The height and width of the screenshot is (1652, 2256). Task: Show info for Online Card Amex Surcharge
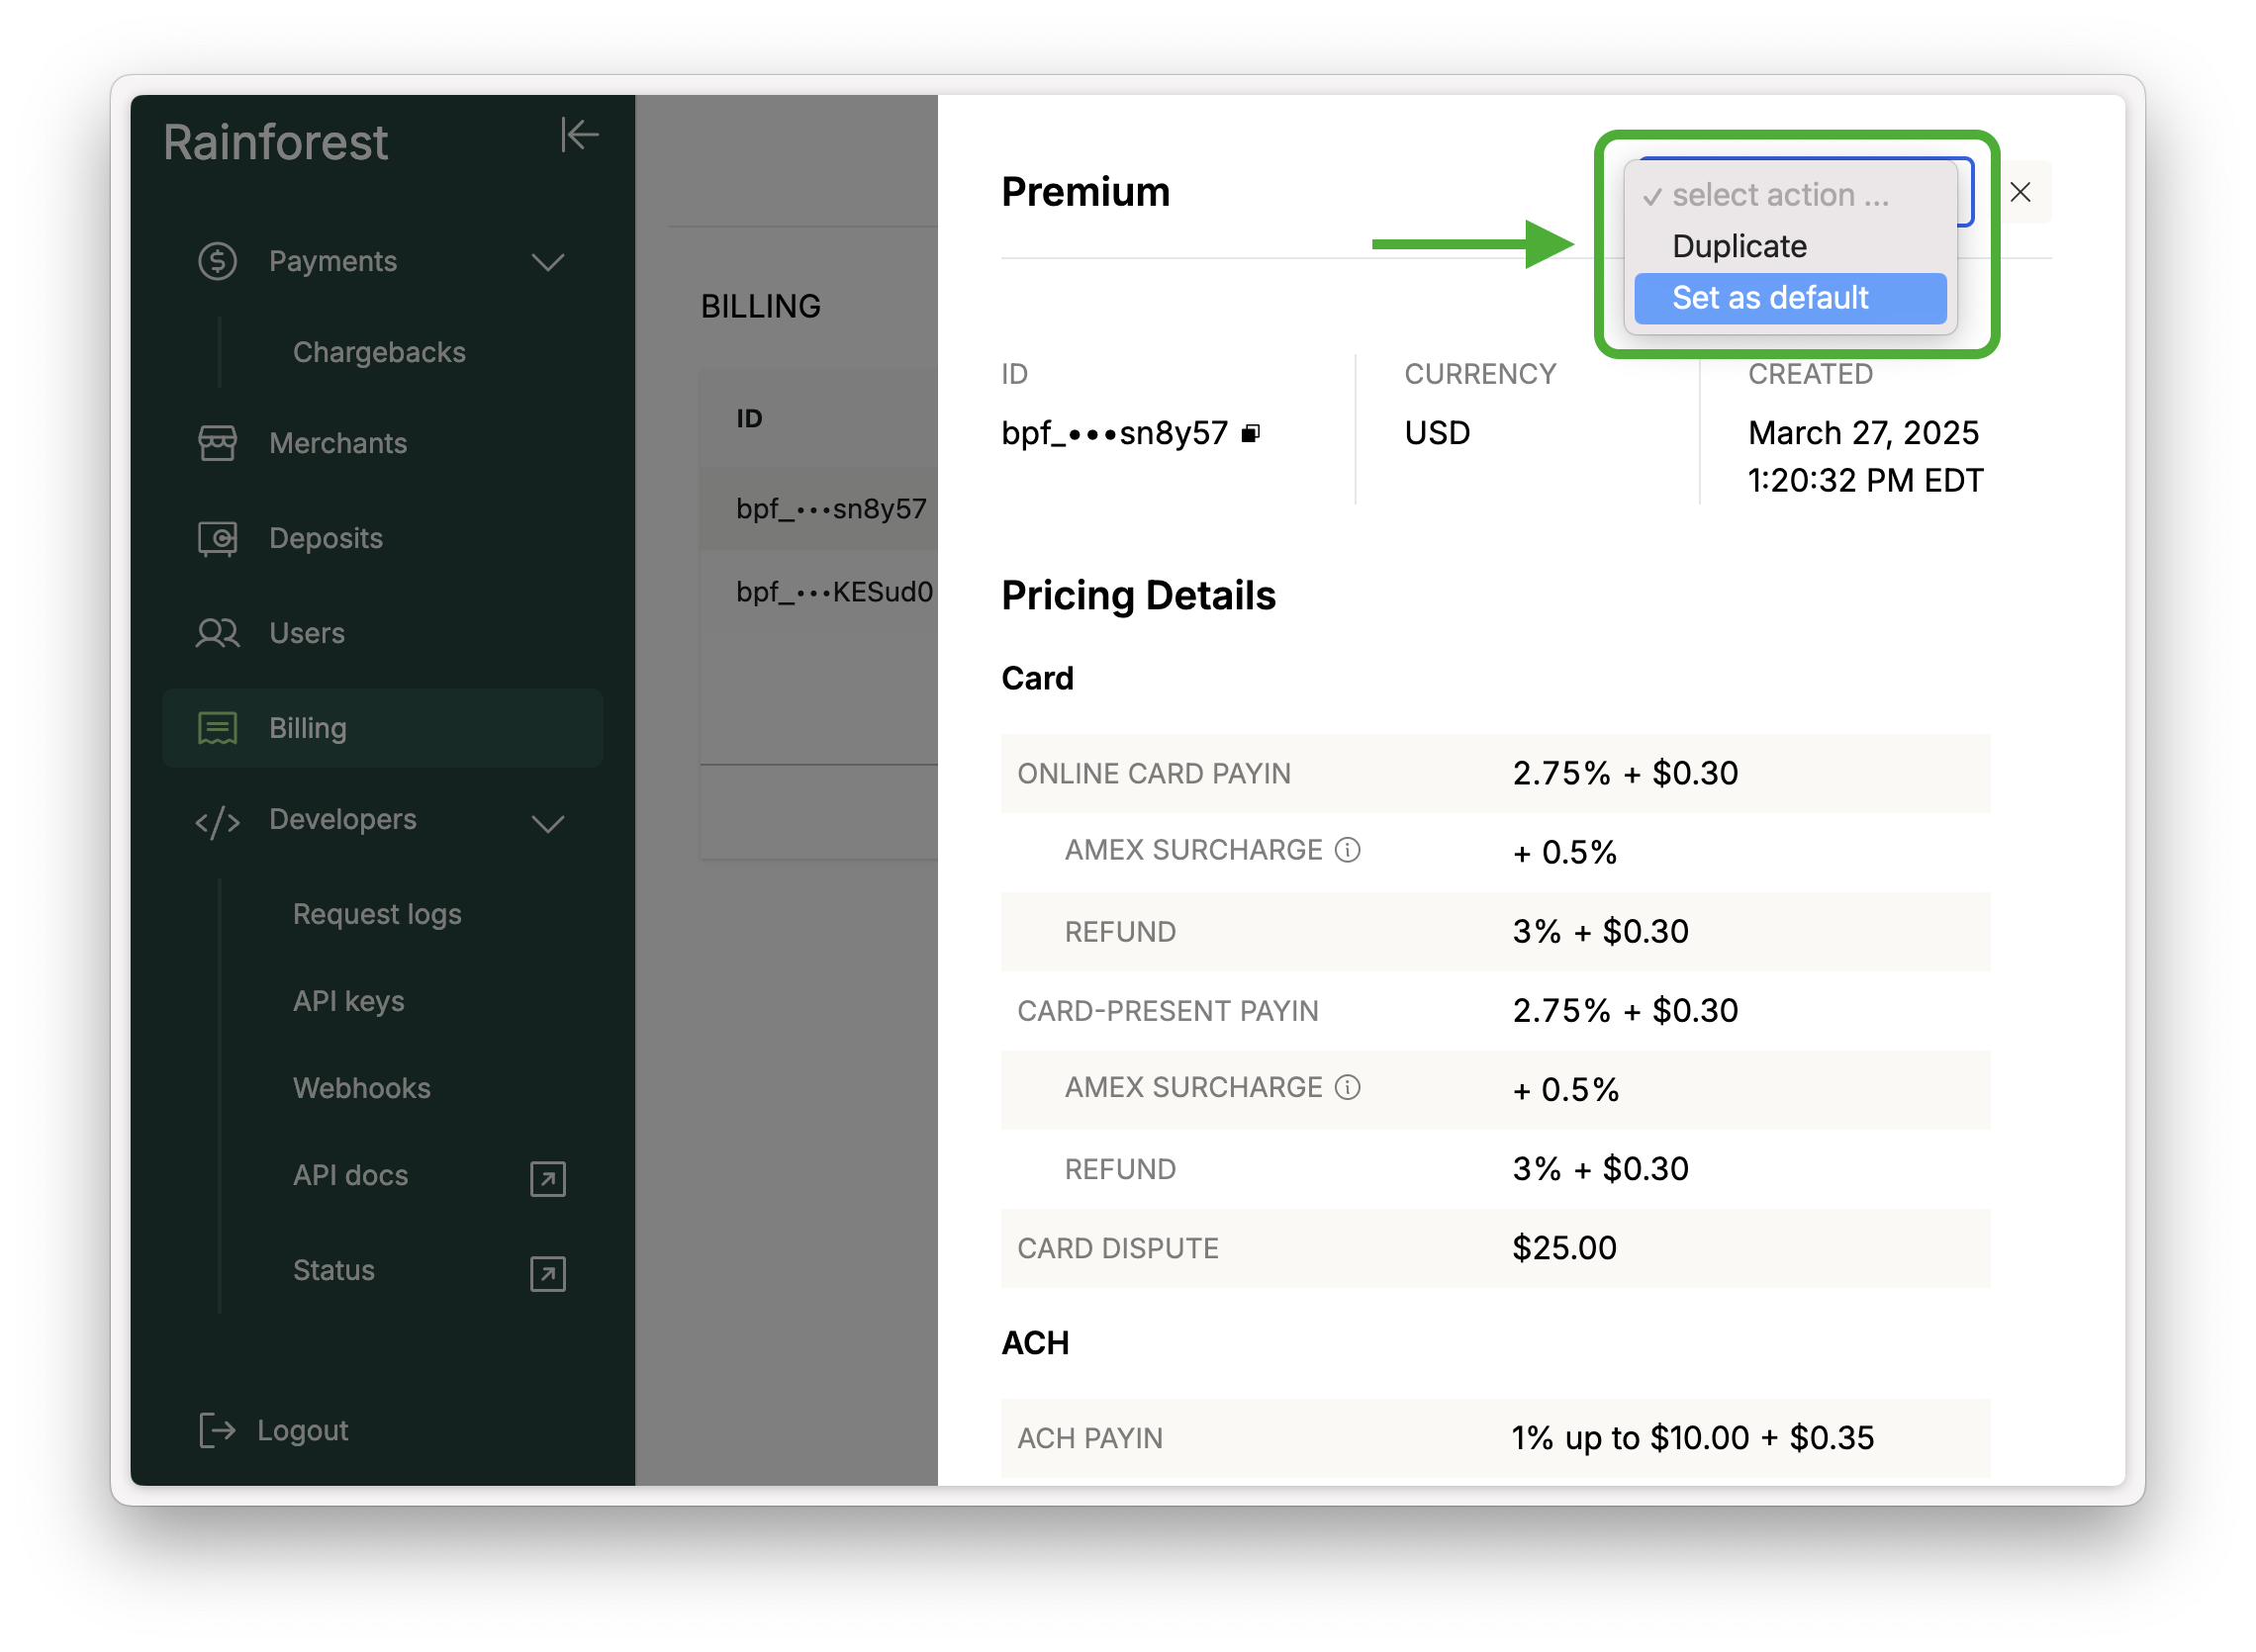1348,850
